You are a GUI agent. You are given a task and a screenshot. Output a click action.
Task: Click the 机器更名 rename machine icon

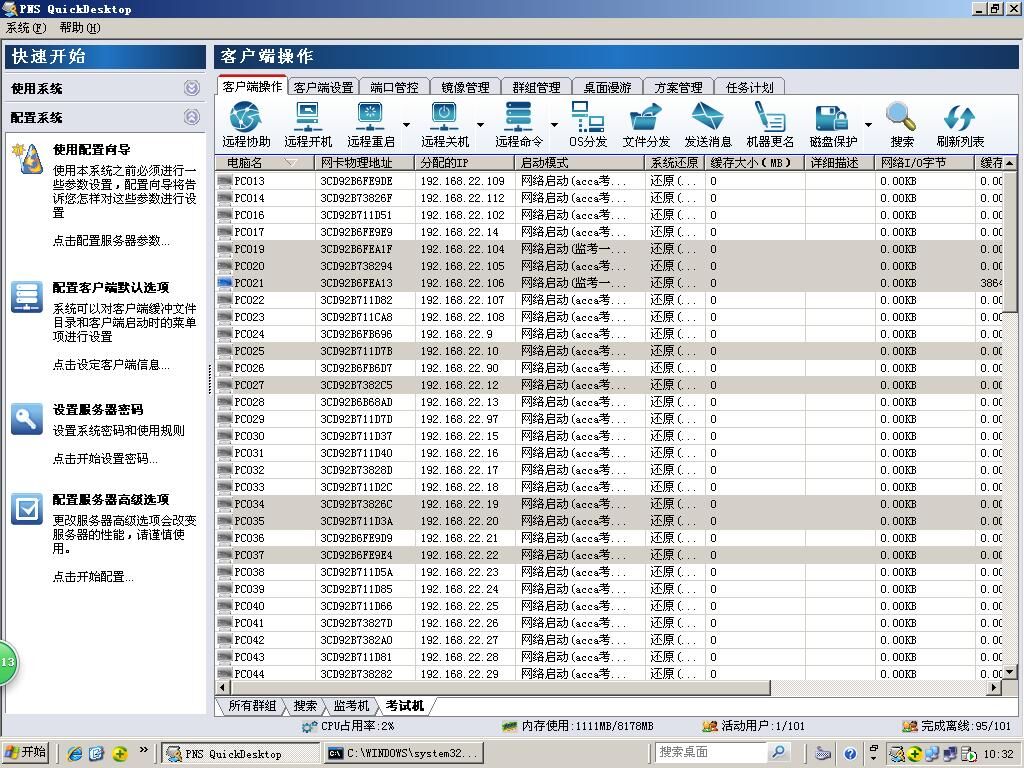769,118
